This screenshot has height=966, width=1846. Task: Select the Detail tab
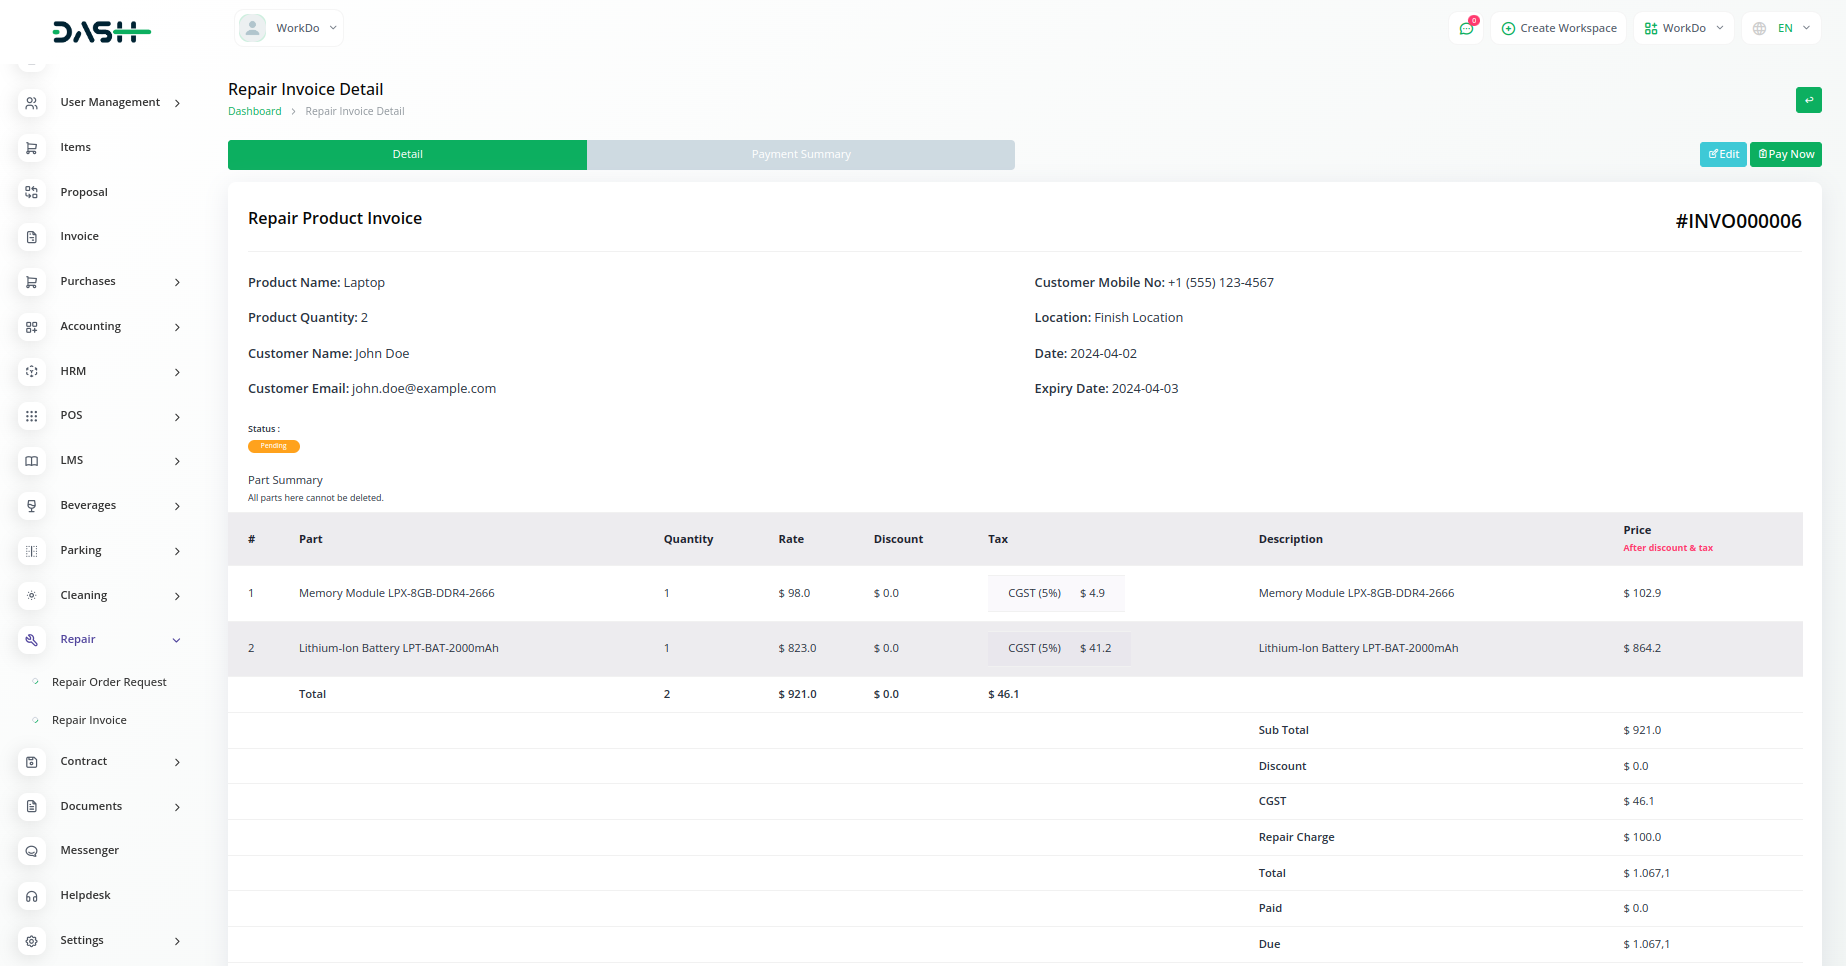coord(407,155)
